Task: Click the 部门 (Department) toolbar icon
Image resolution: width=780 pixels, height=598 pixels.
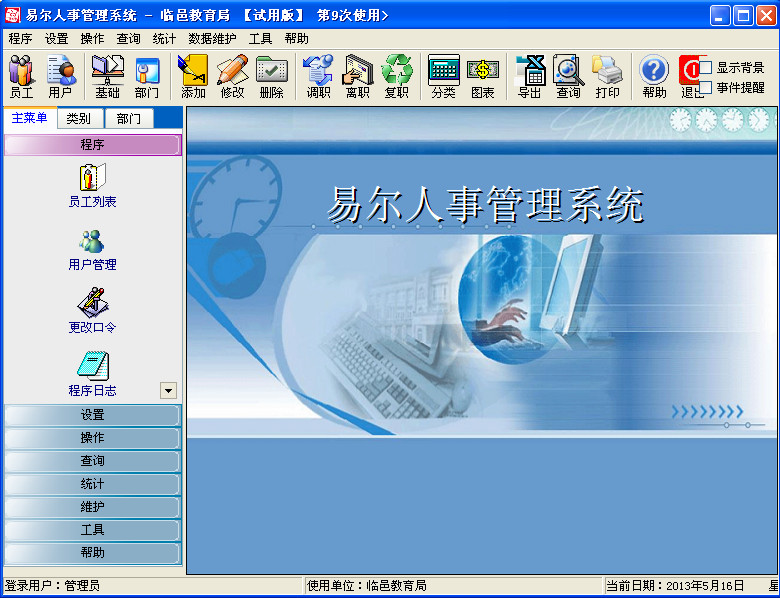Action: (x=147, y=77)
